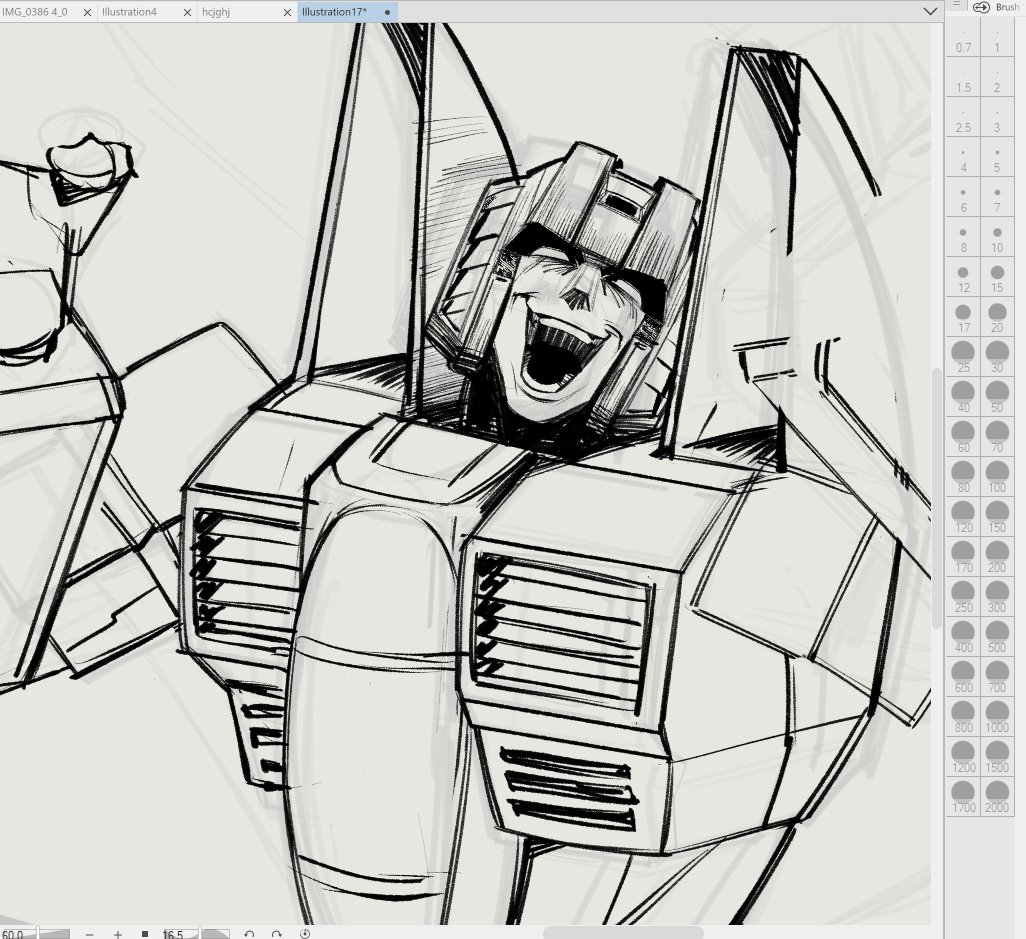Select brush size 170 preset
The width and height of the screenshot is (1026, 939).
pos(963,558)
